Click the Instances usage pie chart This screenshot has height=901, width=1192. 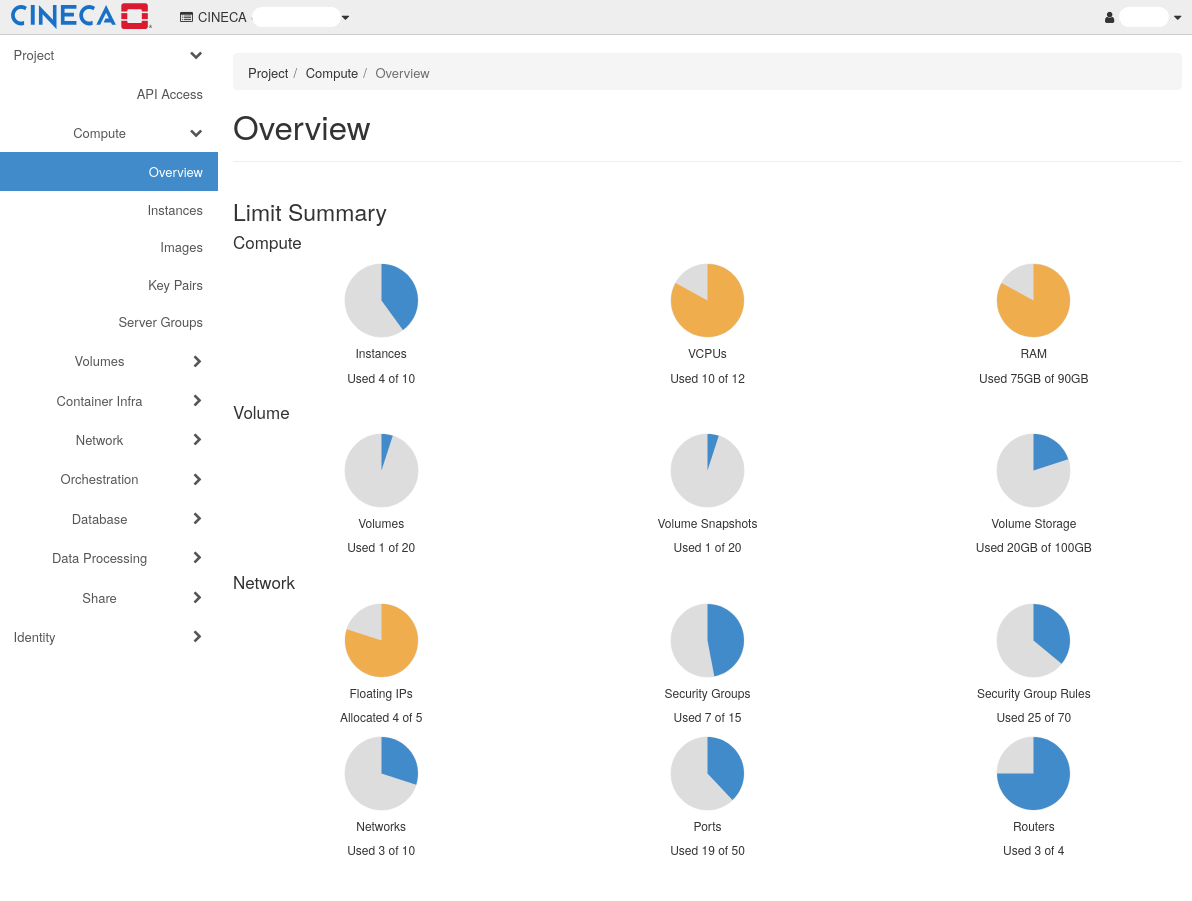[x=381, y=300]
